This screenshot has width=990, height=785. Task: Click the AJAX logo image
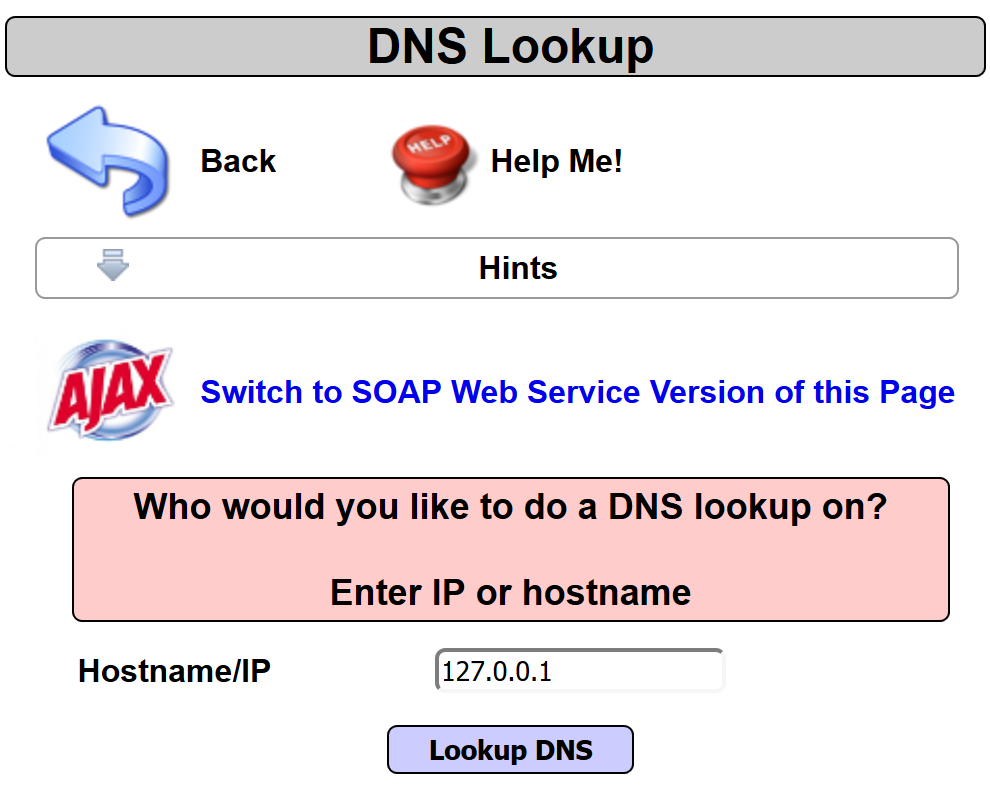(x=110, y=393)
